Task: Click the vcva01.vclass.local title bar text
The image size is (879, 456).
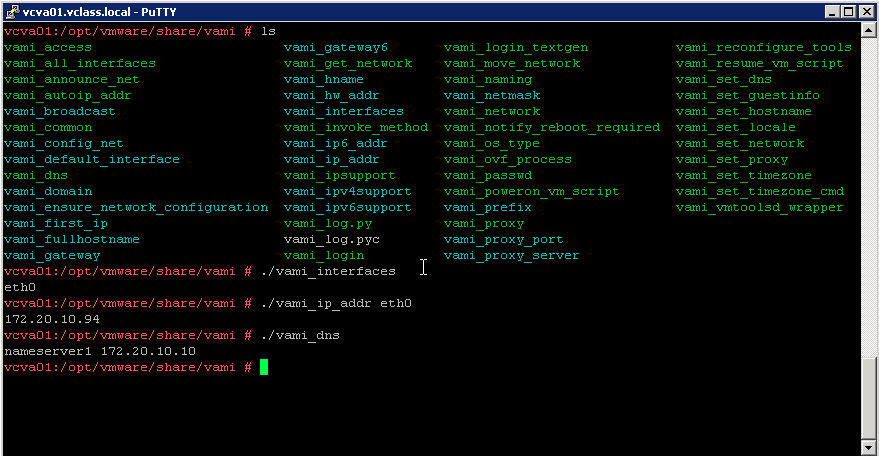Action: point(99,12)
